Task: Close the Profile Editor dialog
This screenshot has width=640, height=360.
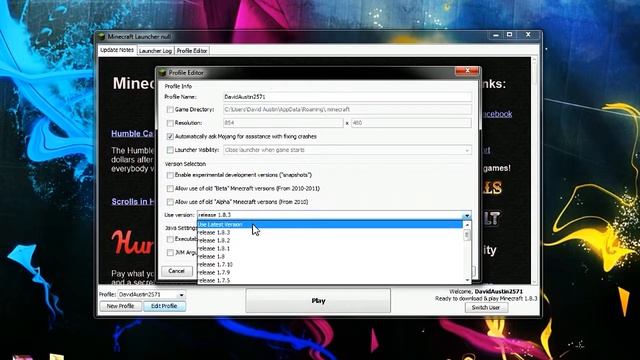Action: point(467,71)
